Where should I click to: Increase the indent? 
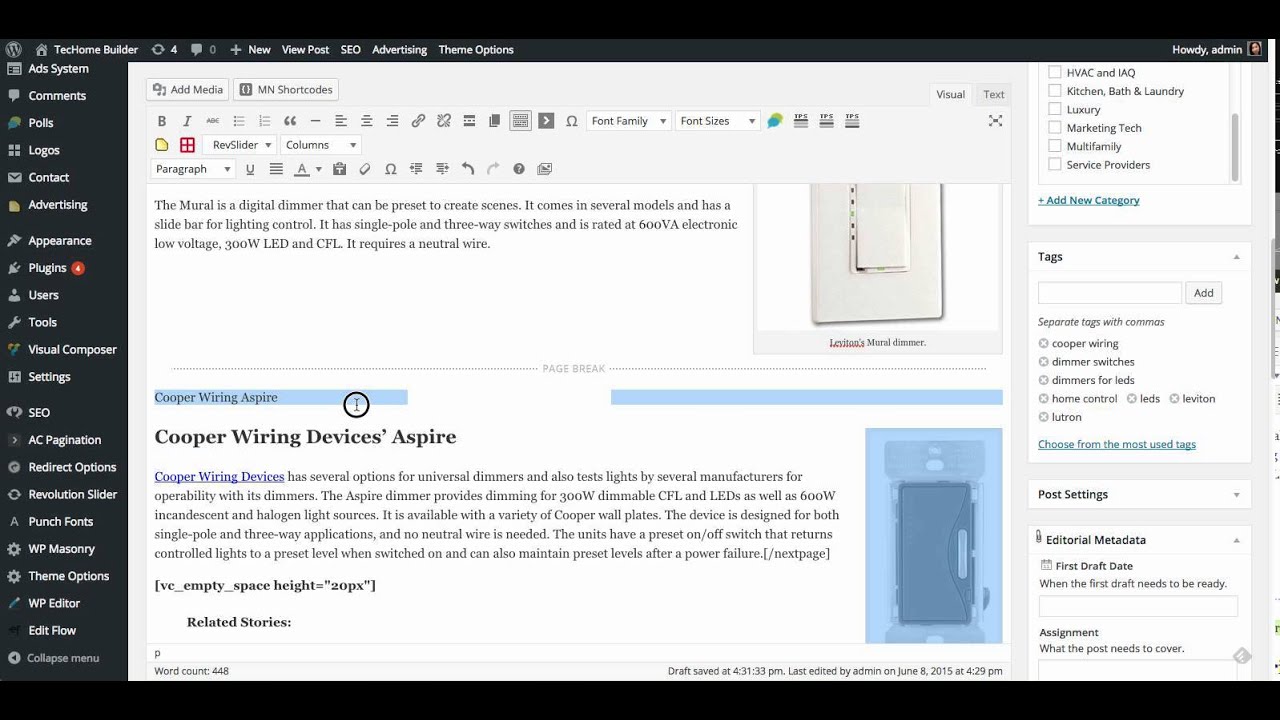tap(442, 169)
